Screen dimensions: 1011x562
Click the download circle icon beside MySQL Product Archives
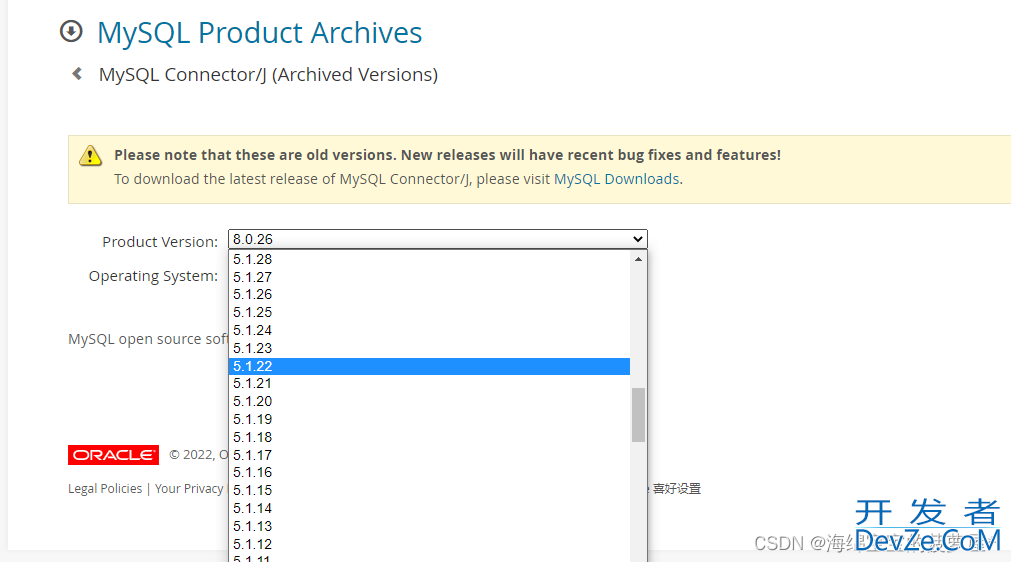(71, 31)
